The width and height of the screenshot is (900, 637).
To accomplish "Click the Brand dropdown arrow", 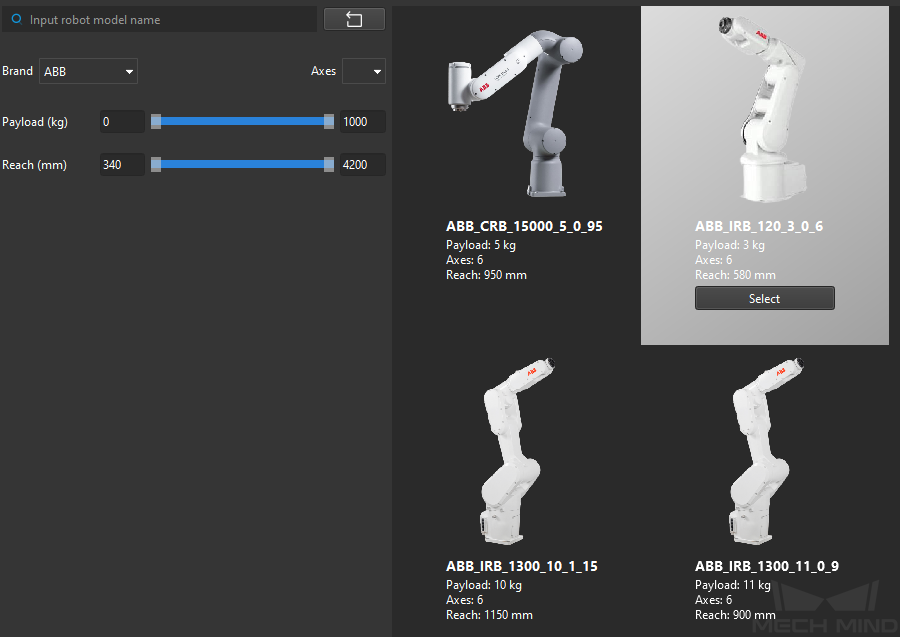I will click(129, 72).
